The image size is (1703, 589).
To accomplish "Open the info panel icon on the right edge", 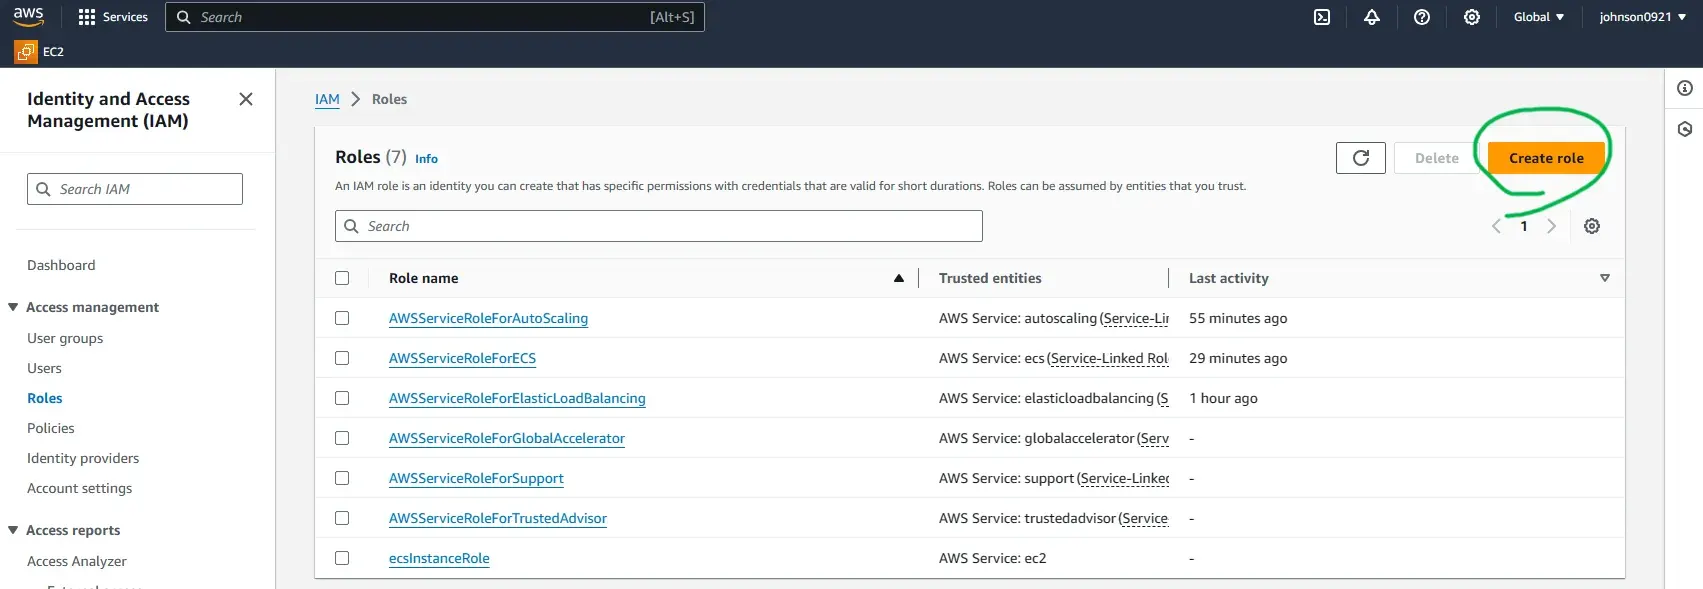I will [x=1685, y=89].
